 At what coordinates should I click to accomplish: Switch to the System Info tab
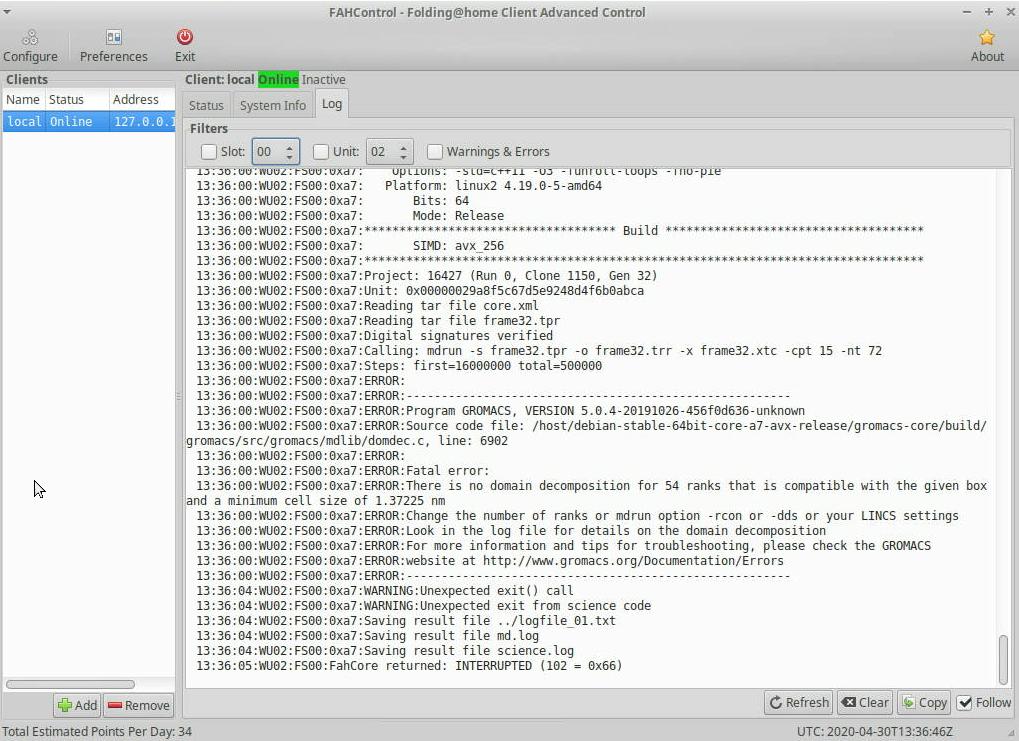[x=273, y=105]
